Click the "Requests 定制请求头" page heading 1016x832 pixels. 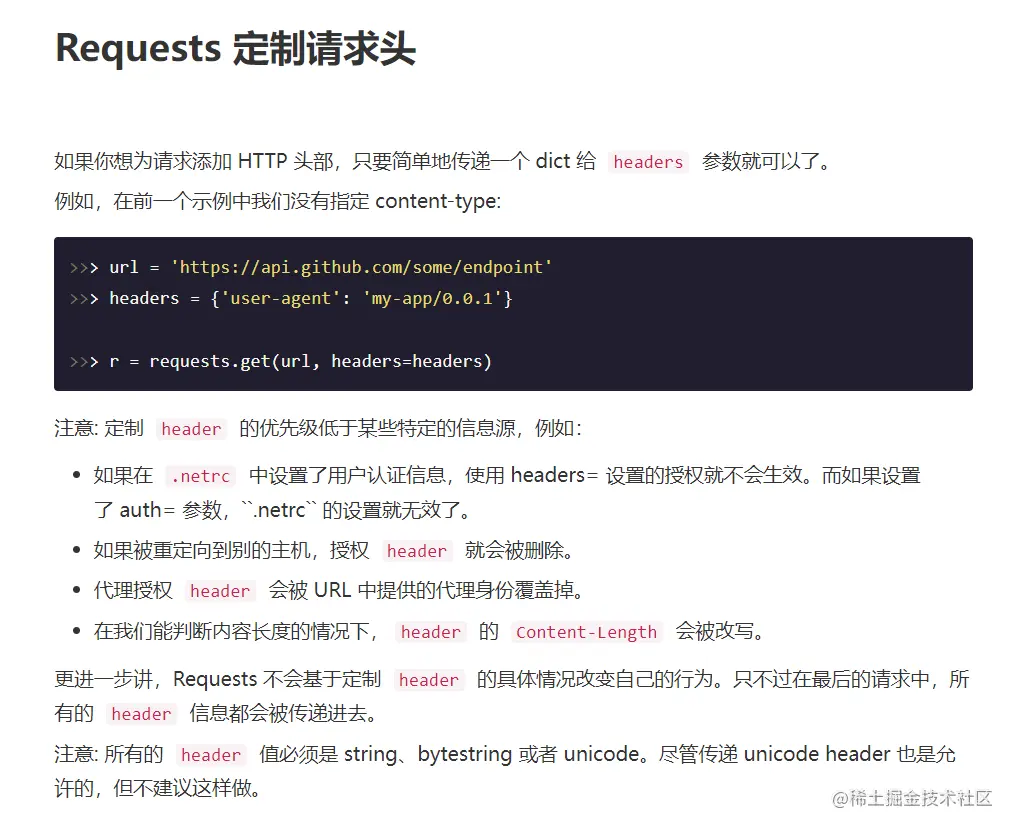point(235,48)
